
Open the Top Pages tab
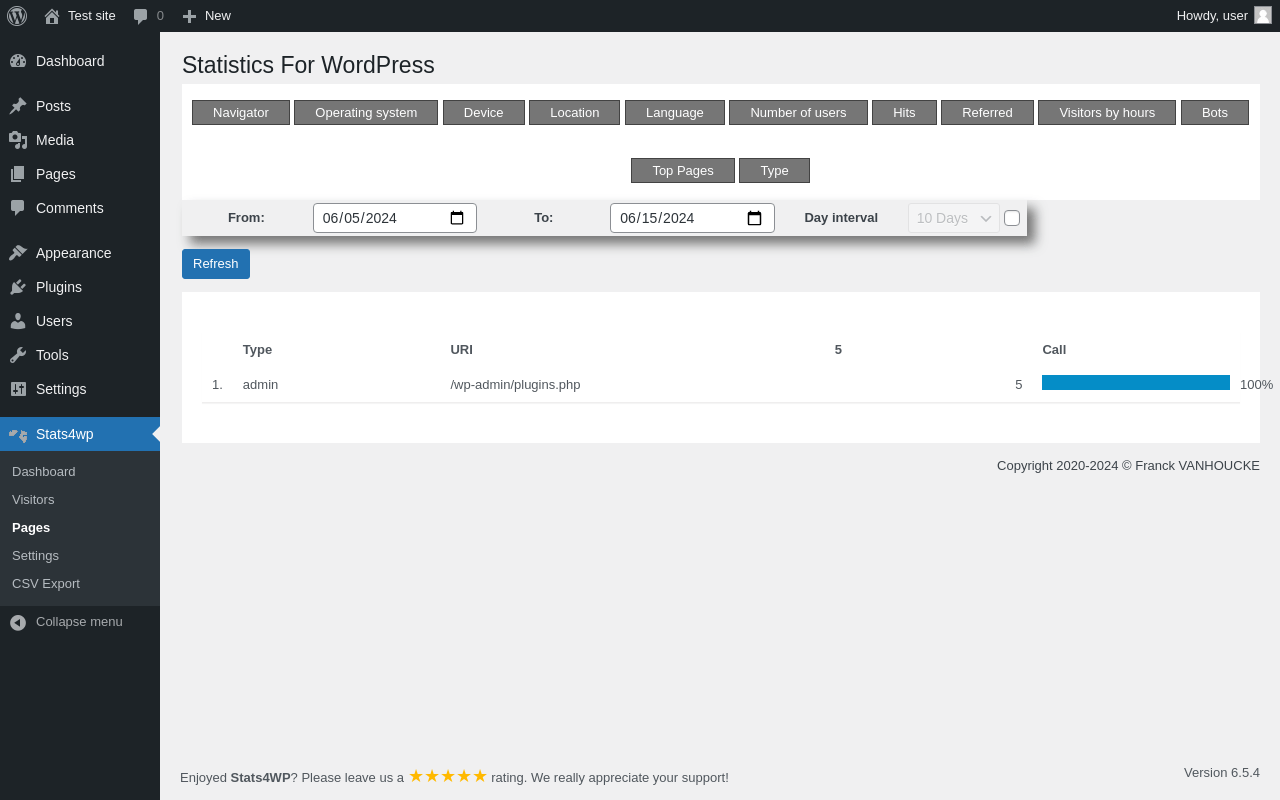click(683, 170)
